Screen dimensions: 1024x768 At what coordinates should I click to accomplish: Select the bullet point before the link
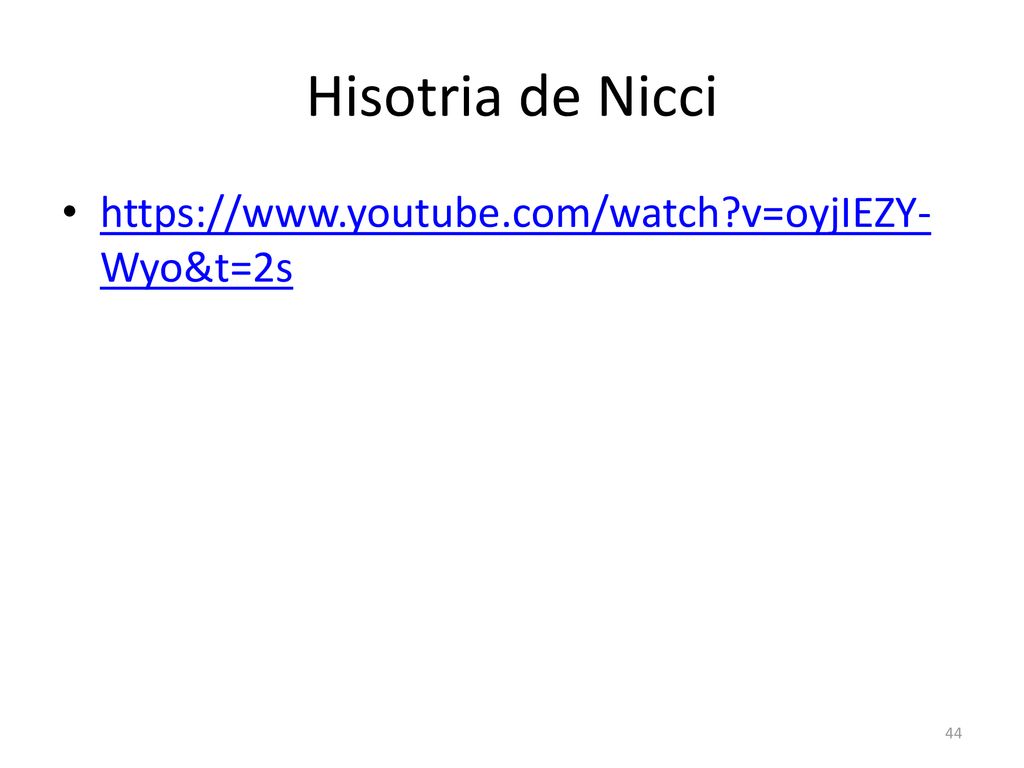(70, 212)
